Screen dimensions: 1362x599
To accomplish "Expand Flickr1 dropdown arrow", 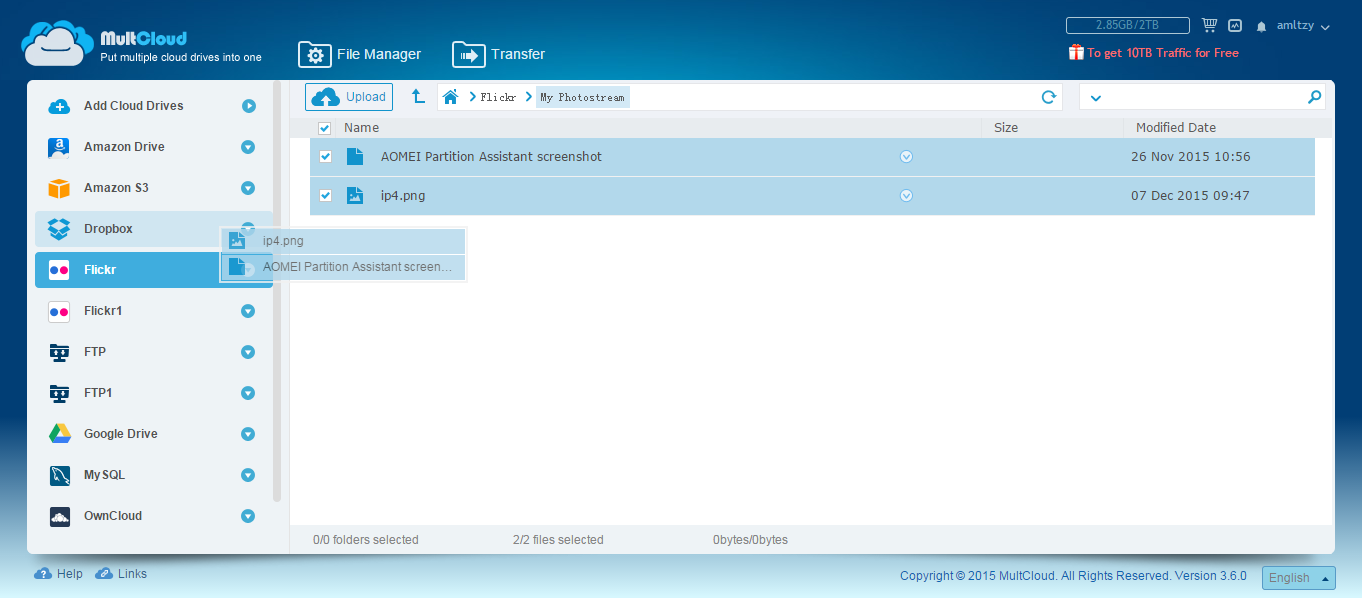I will tap(248, 311).
